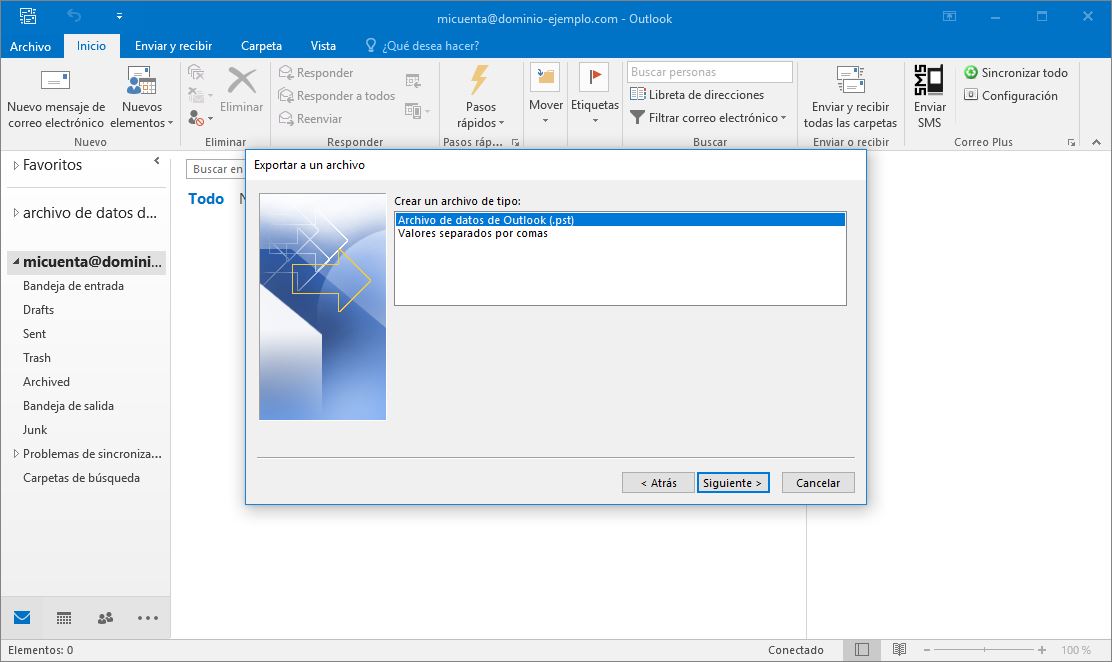Click the < Atrás button
Image resolution: width=1112 pixels, height=662 pixels.
[658, 482]
